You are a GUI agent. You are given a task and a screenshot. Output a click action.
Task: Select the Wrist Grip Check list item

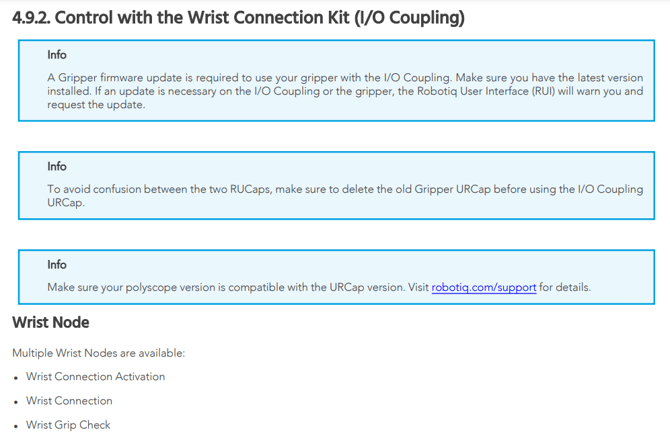[x=68, y=425]
